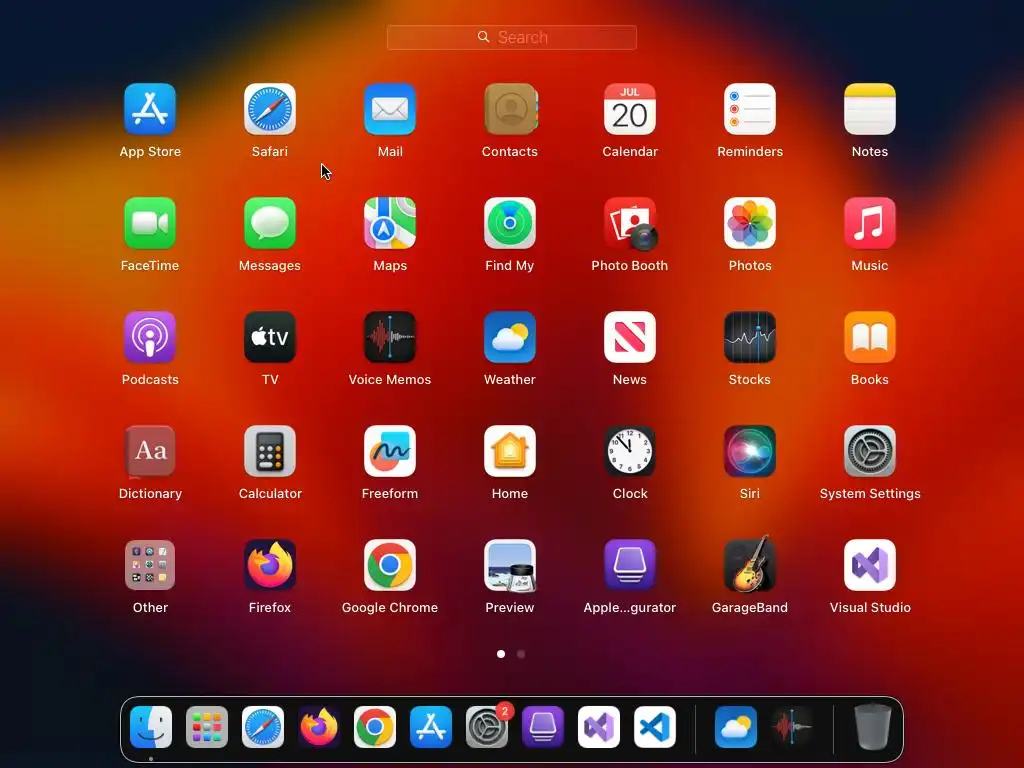1024x768 pixels.
Task: Open Apple Configurator in the Launchpad grid
Action: pyautogui.click(x=630, y=565)
